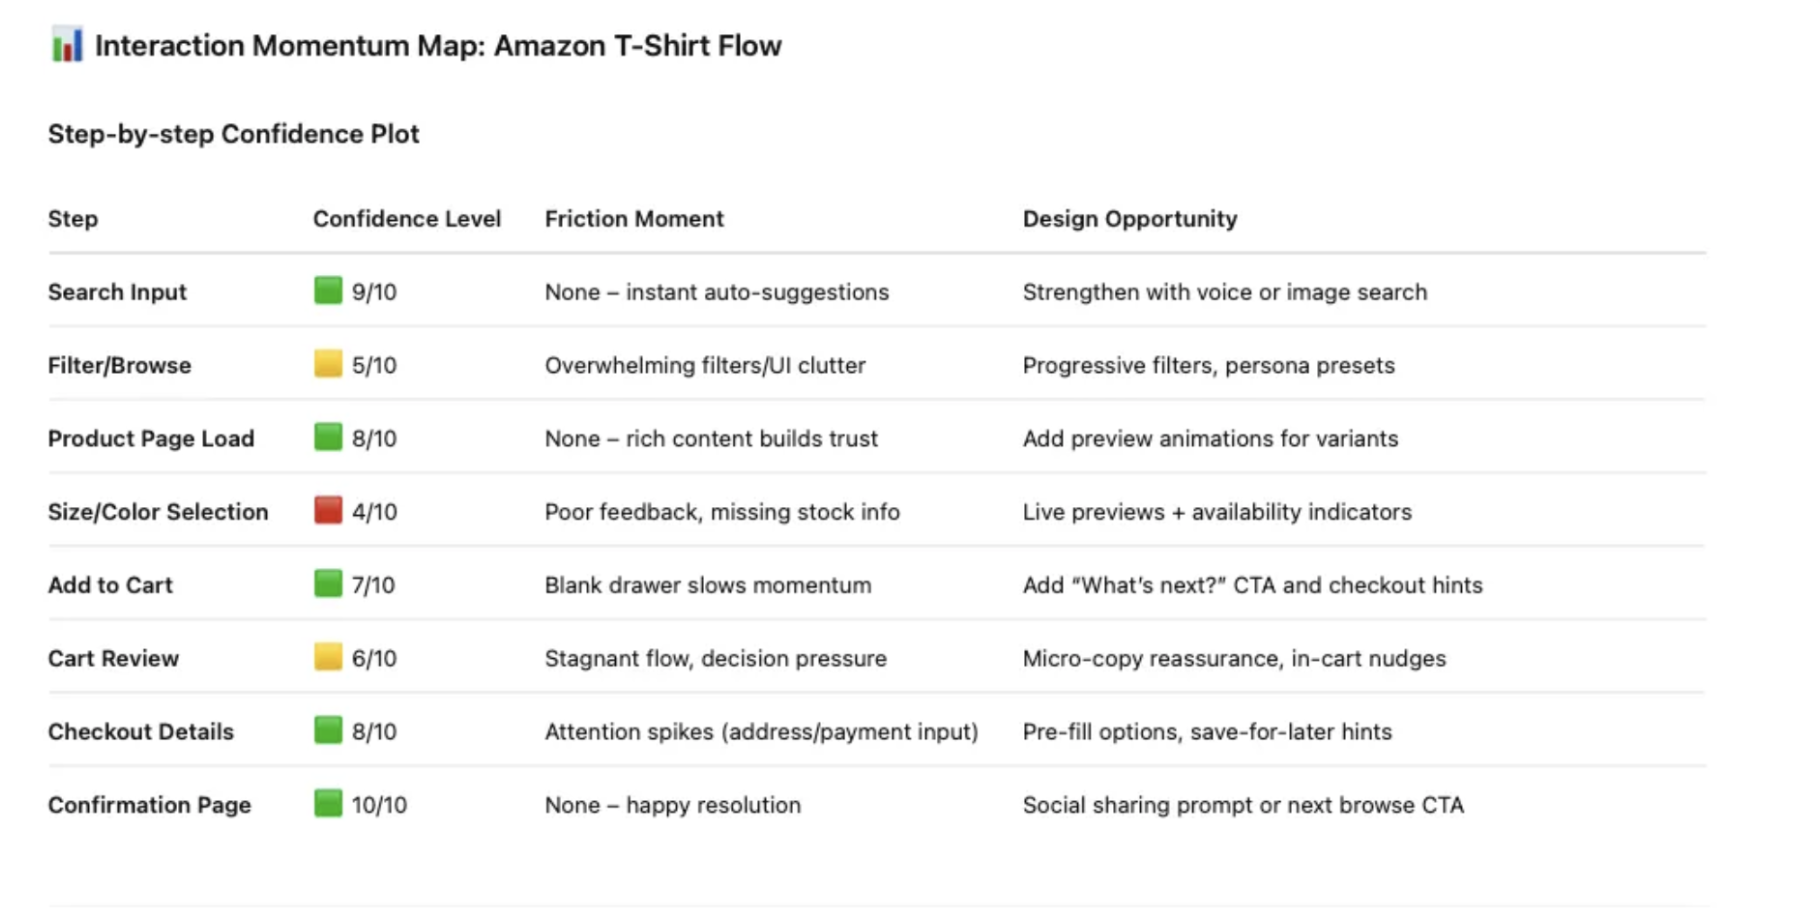This screenshot has height=908, width=1820.
Task: Click the red square for Size/Color Selection
Action: 328,510
